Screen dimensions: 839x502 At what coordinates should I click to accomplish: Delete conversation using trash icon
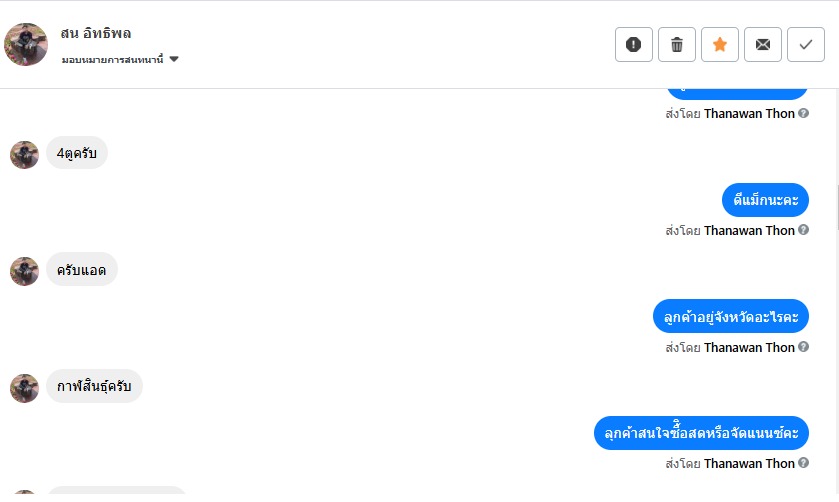click(677, 44)
